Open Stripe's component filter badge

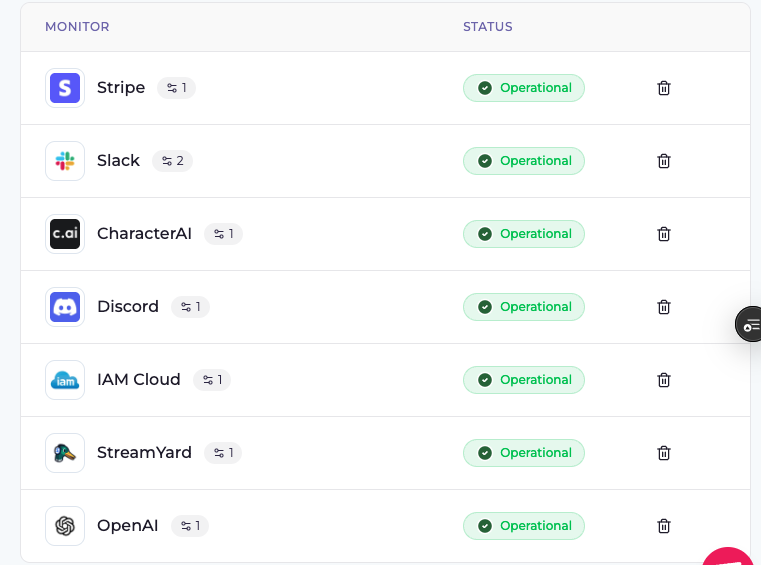[176, 88]
